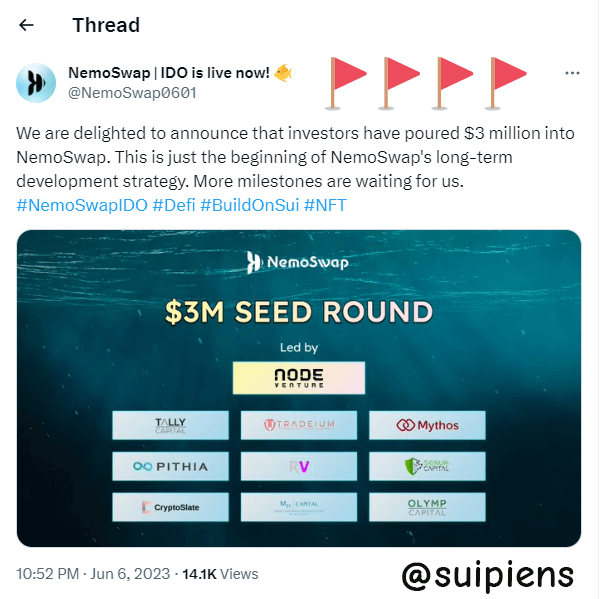Open the #Defi hashtag

(174, 205)
